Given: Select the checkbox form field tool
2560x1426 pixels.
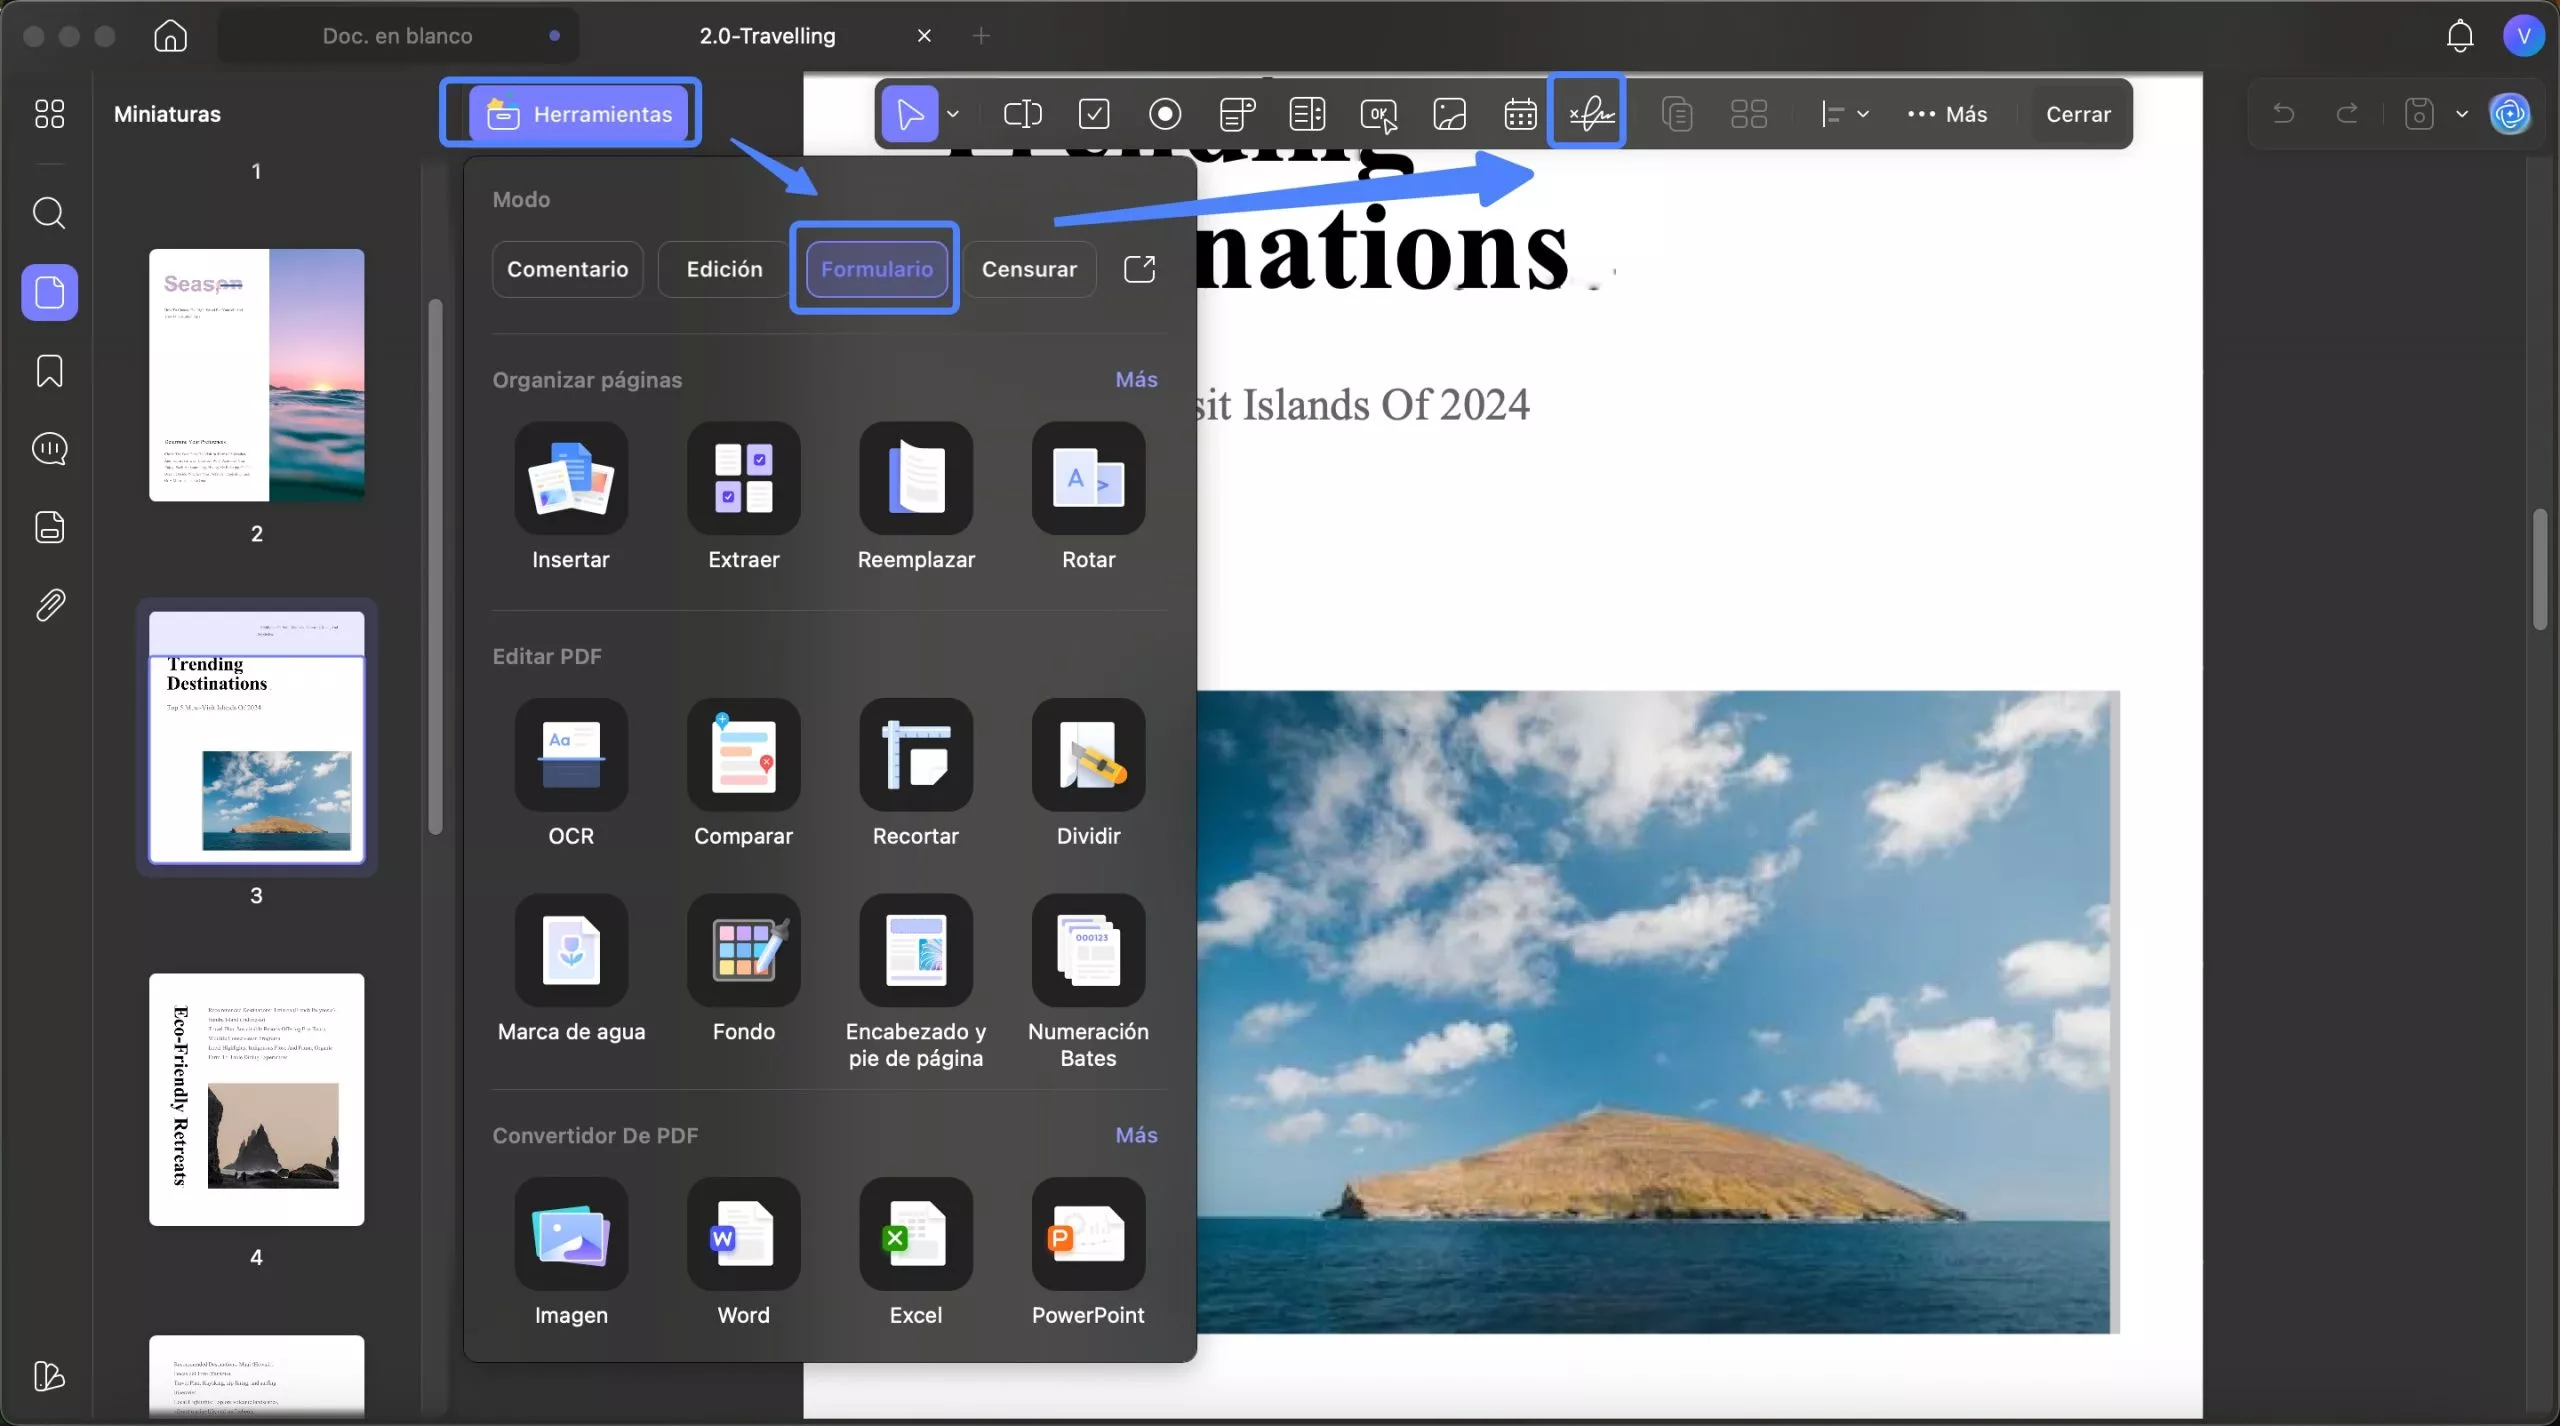Looking at the screenshot, I should point(1094,114).
